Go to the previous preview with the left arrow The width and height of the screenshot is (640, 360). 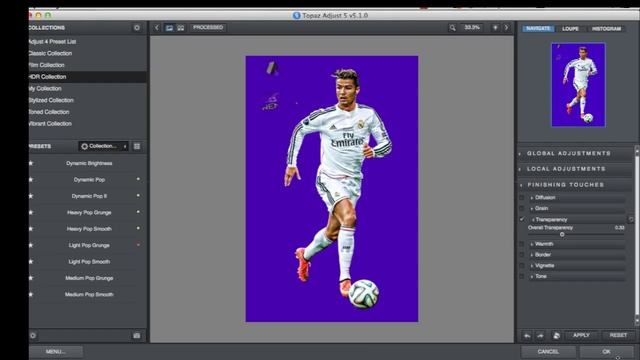[157, 27]
